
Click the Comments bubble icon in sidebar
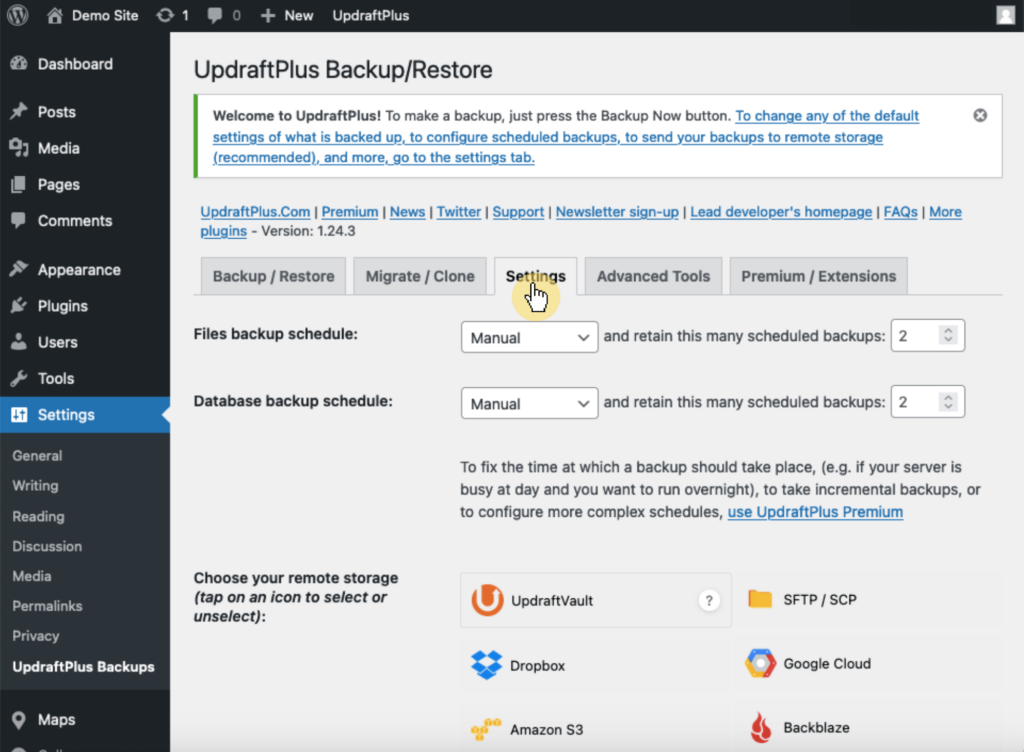(x=19, y=221)
